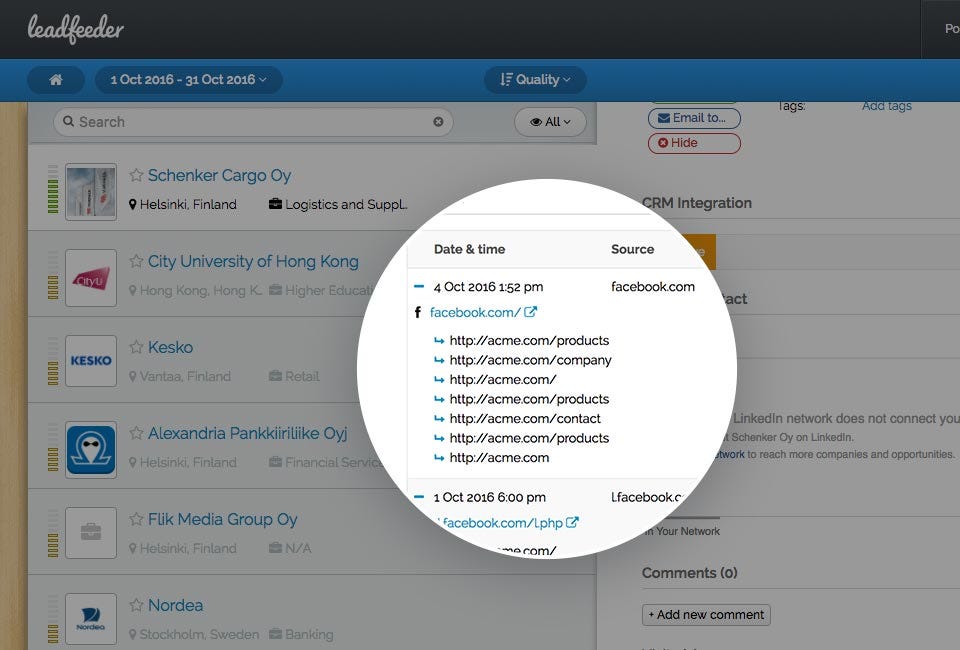This screenshot has width=960, height=650.
Task: Click Schenker Cargo Oy quality bar indicator
Action: (x=53, y=189)
